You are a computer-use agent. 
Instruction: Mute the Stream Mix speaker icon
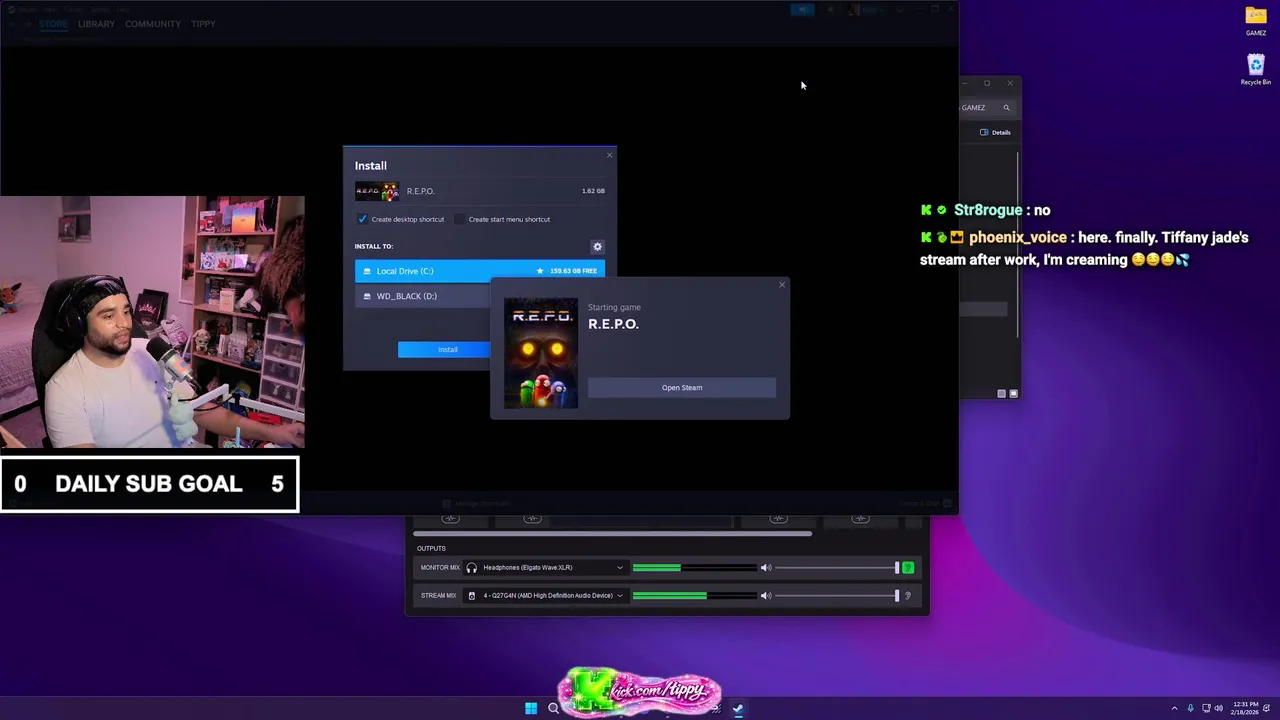tap(765, 596)
